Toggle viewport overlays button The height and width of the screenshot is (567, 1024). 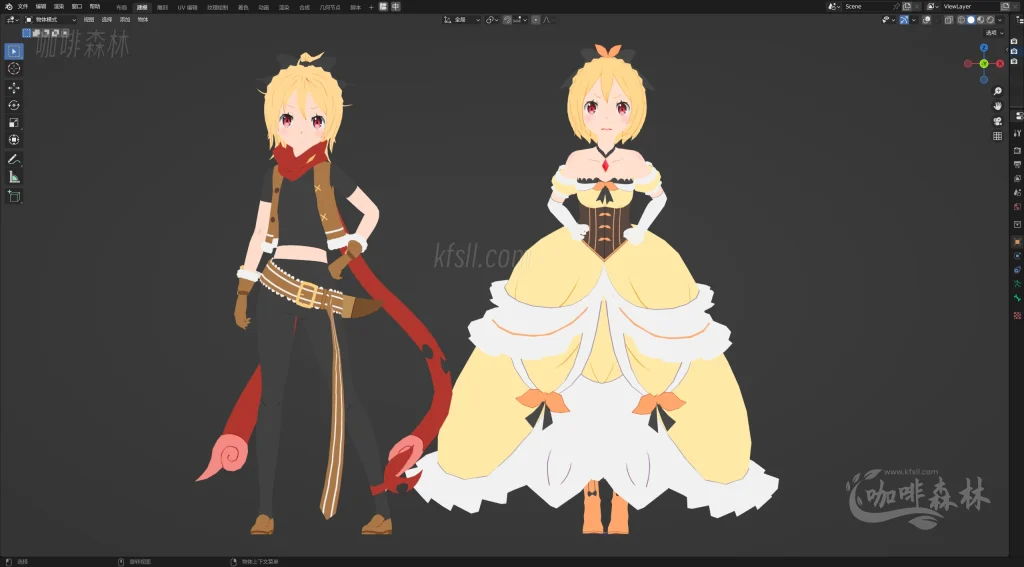926,20
